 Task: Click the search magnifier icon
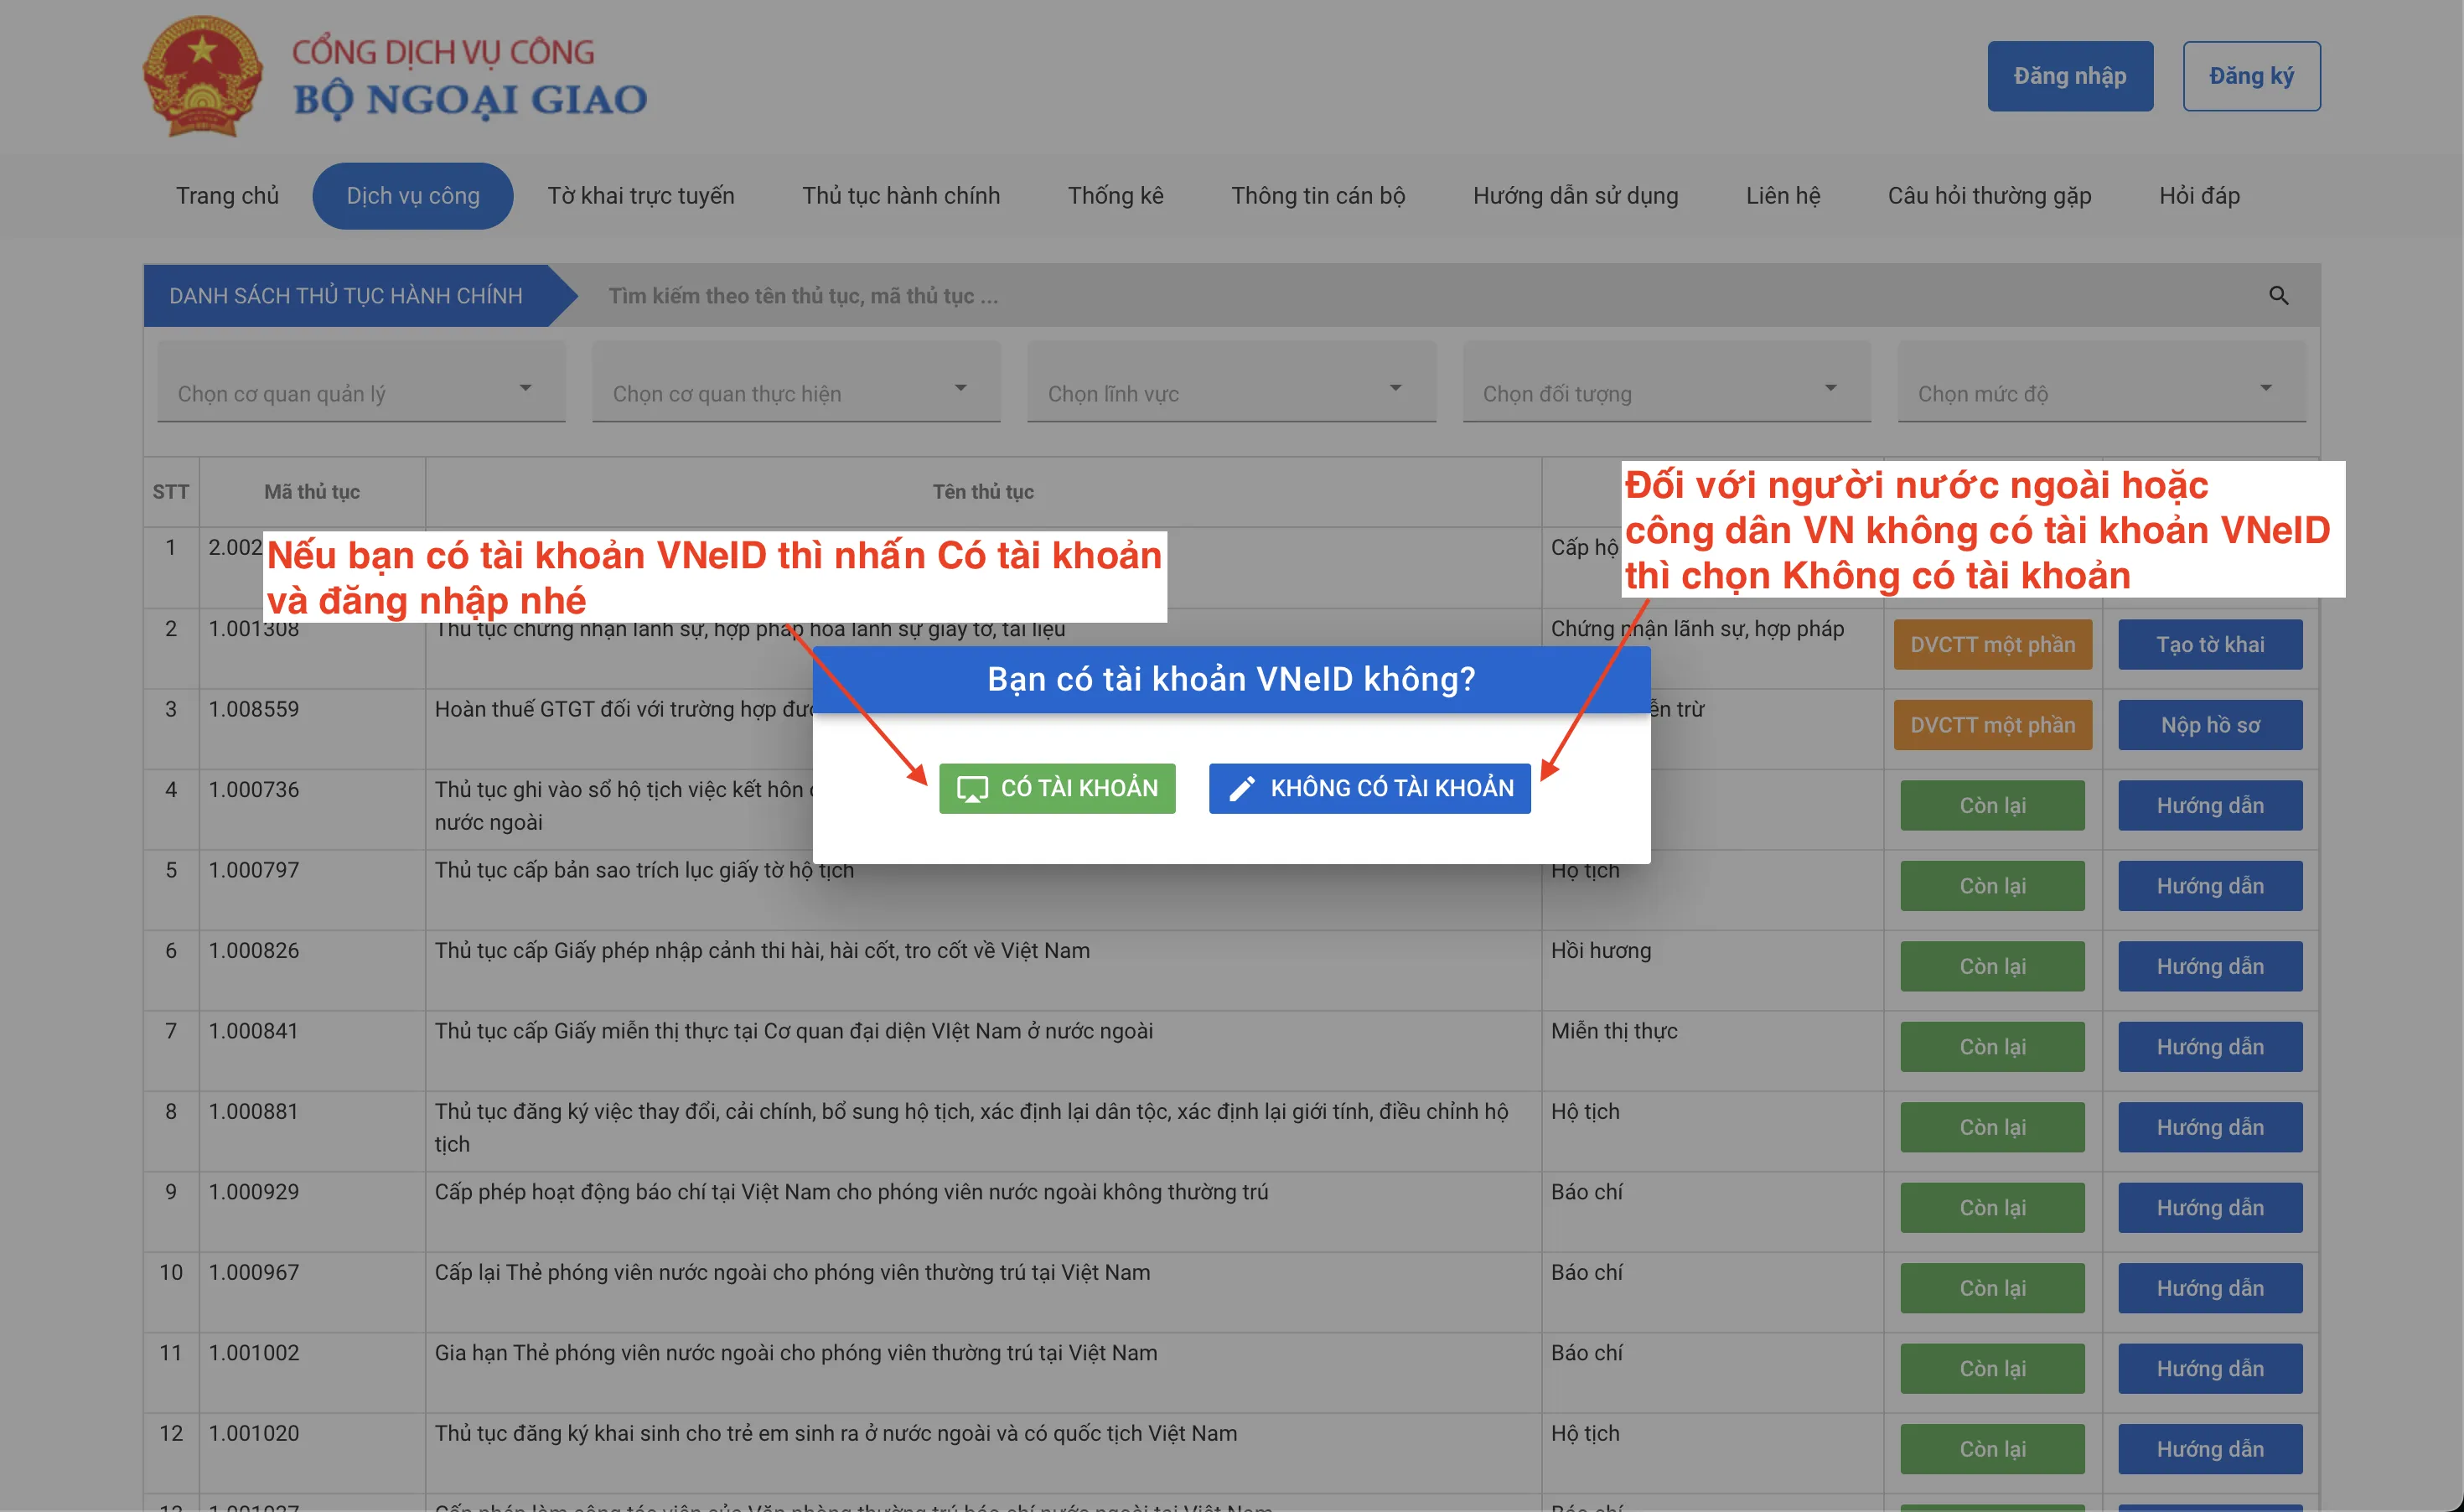2278,296
